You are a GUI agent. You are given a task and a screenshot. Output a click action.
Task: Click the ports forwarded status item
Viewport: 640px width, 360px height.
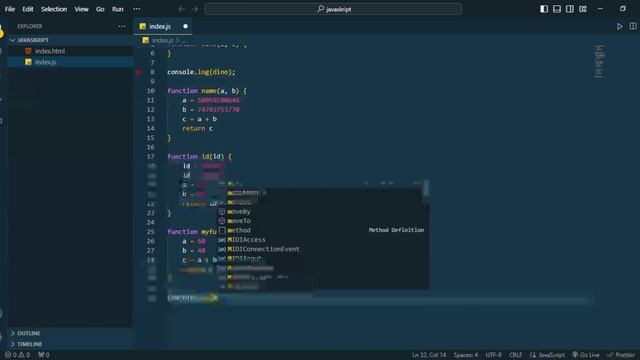tap(44, 355)
